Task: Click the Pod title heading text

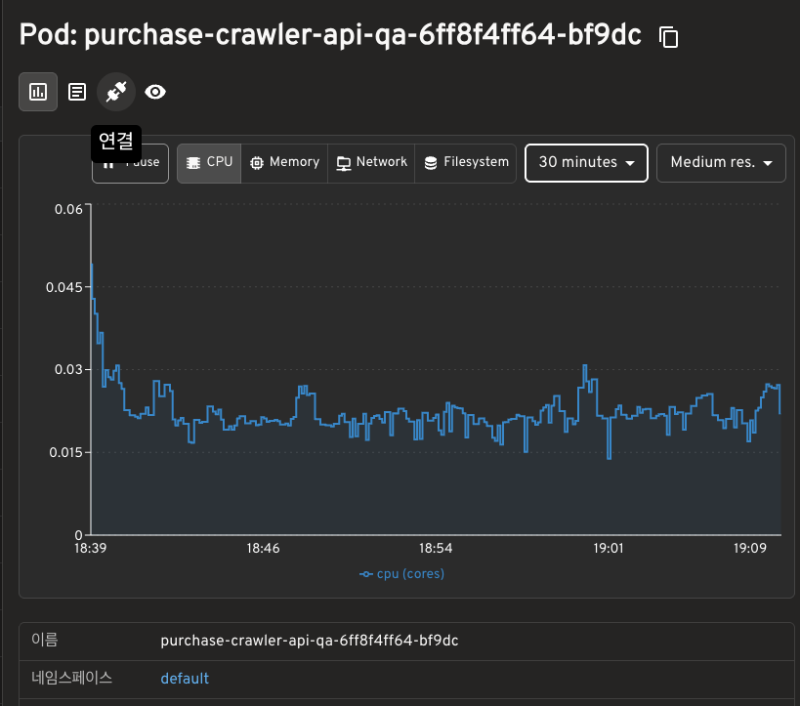Action: pyautogui.click(x=330, y=36)
